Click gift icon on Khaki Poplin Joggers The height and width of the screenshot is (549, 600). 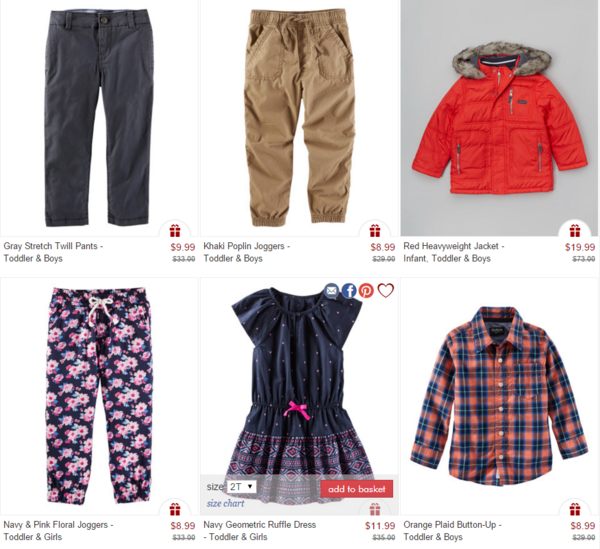(375, 231)
